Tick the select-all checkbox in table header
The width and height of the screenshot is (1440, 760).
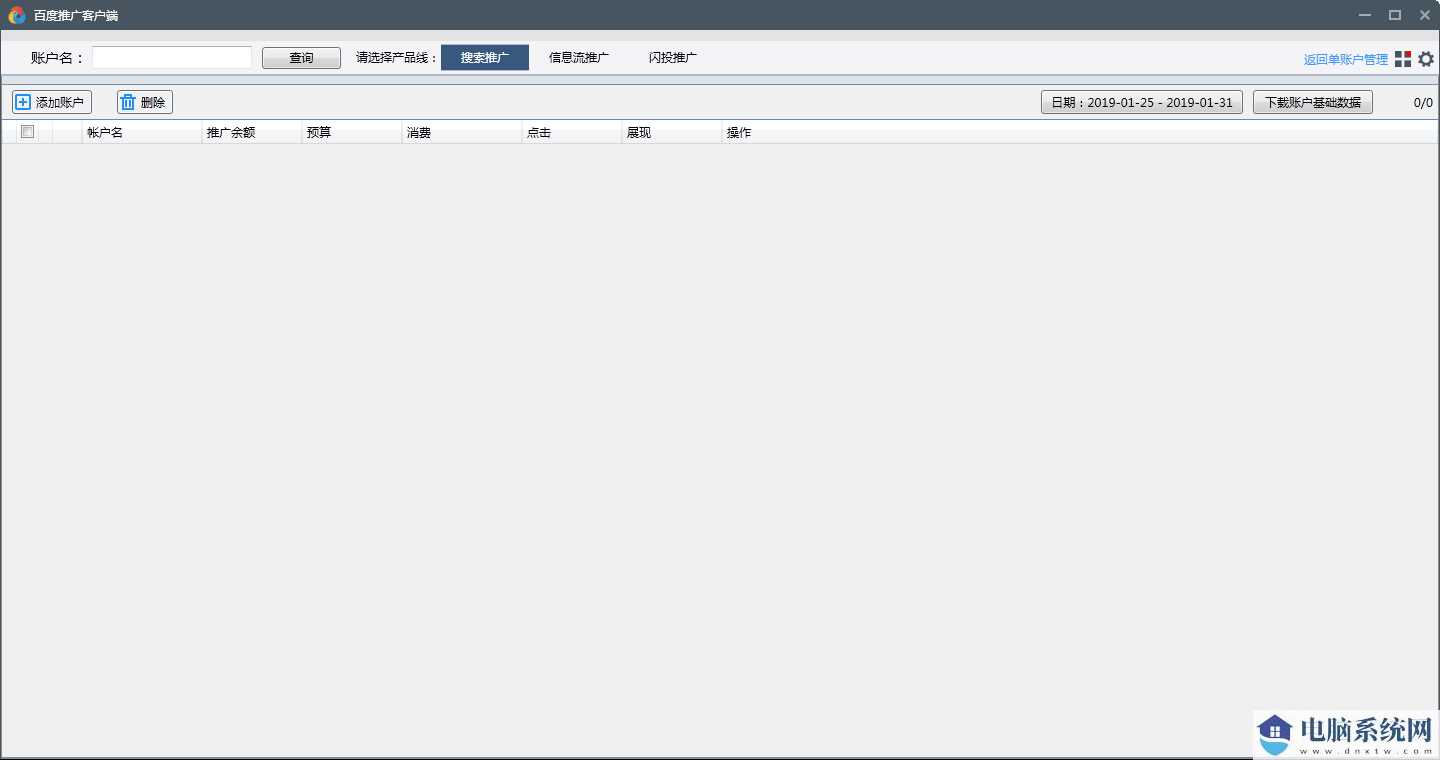(x=28, y=132)
